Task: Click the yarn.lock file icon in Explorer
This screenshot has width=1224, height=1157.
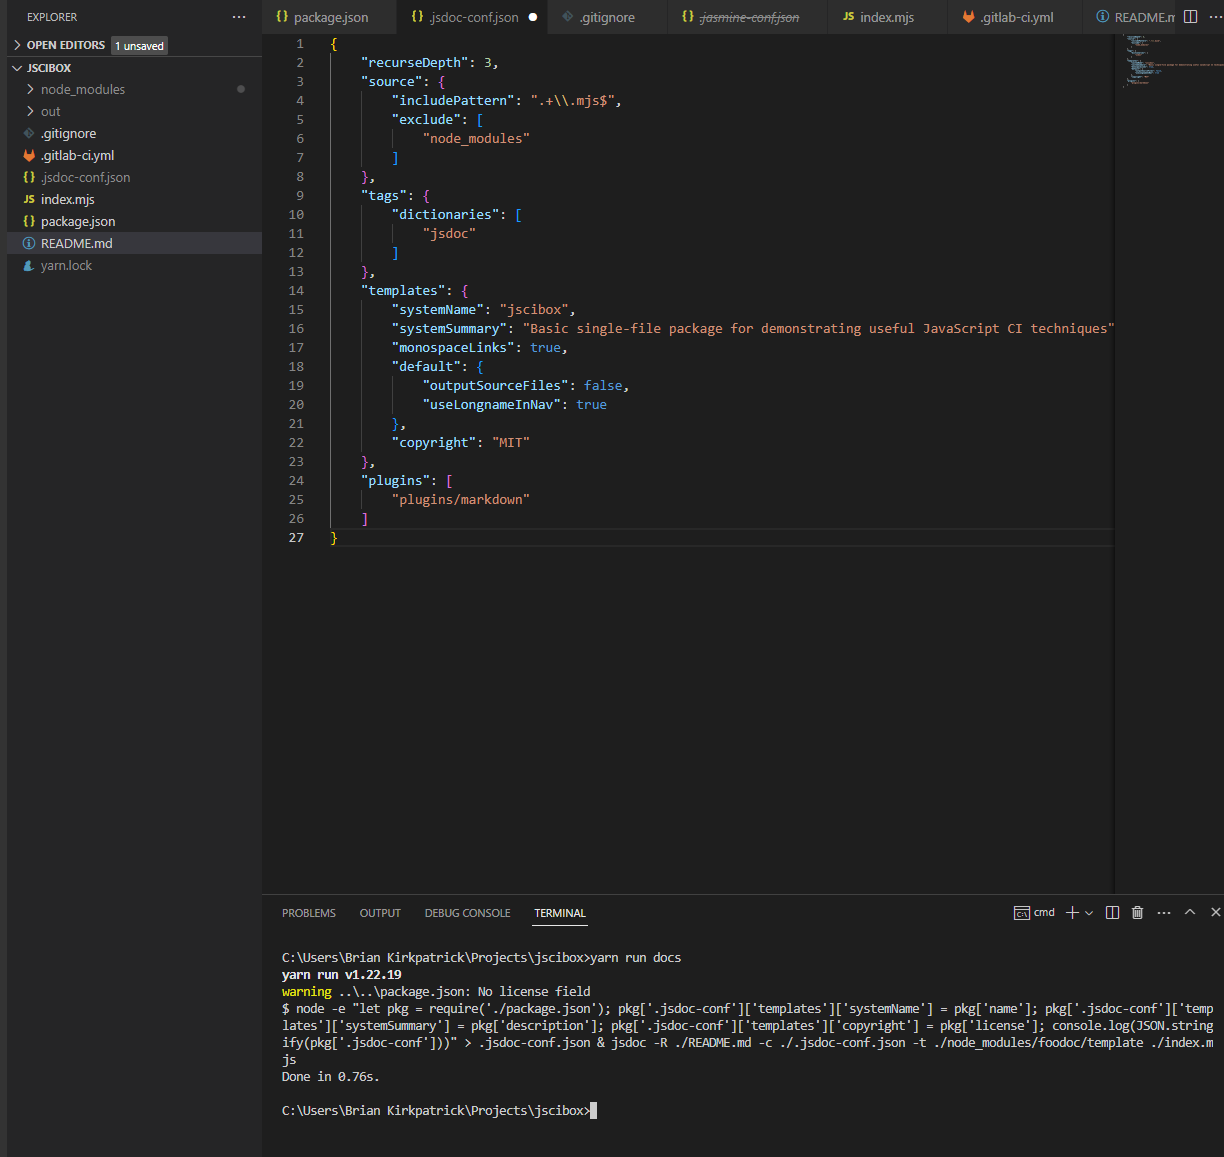Action: pos(28,265)
